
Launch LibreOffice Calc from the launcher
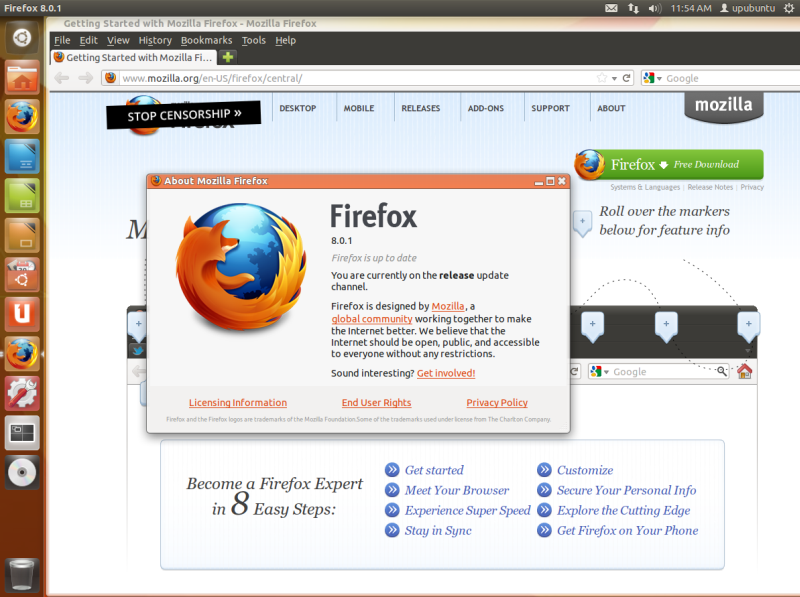tap(22, 196)
